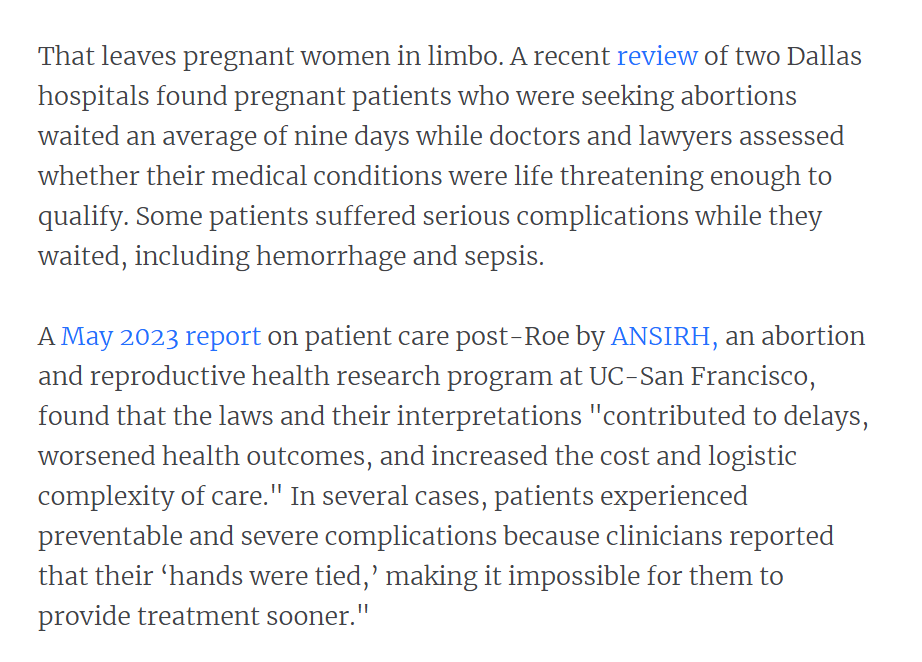Click the word 'hemorrhage' in the first paragraph

(331, 257)
